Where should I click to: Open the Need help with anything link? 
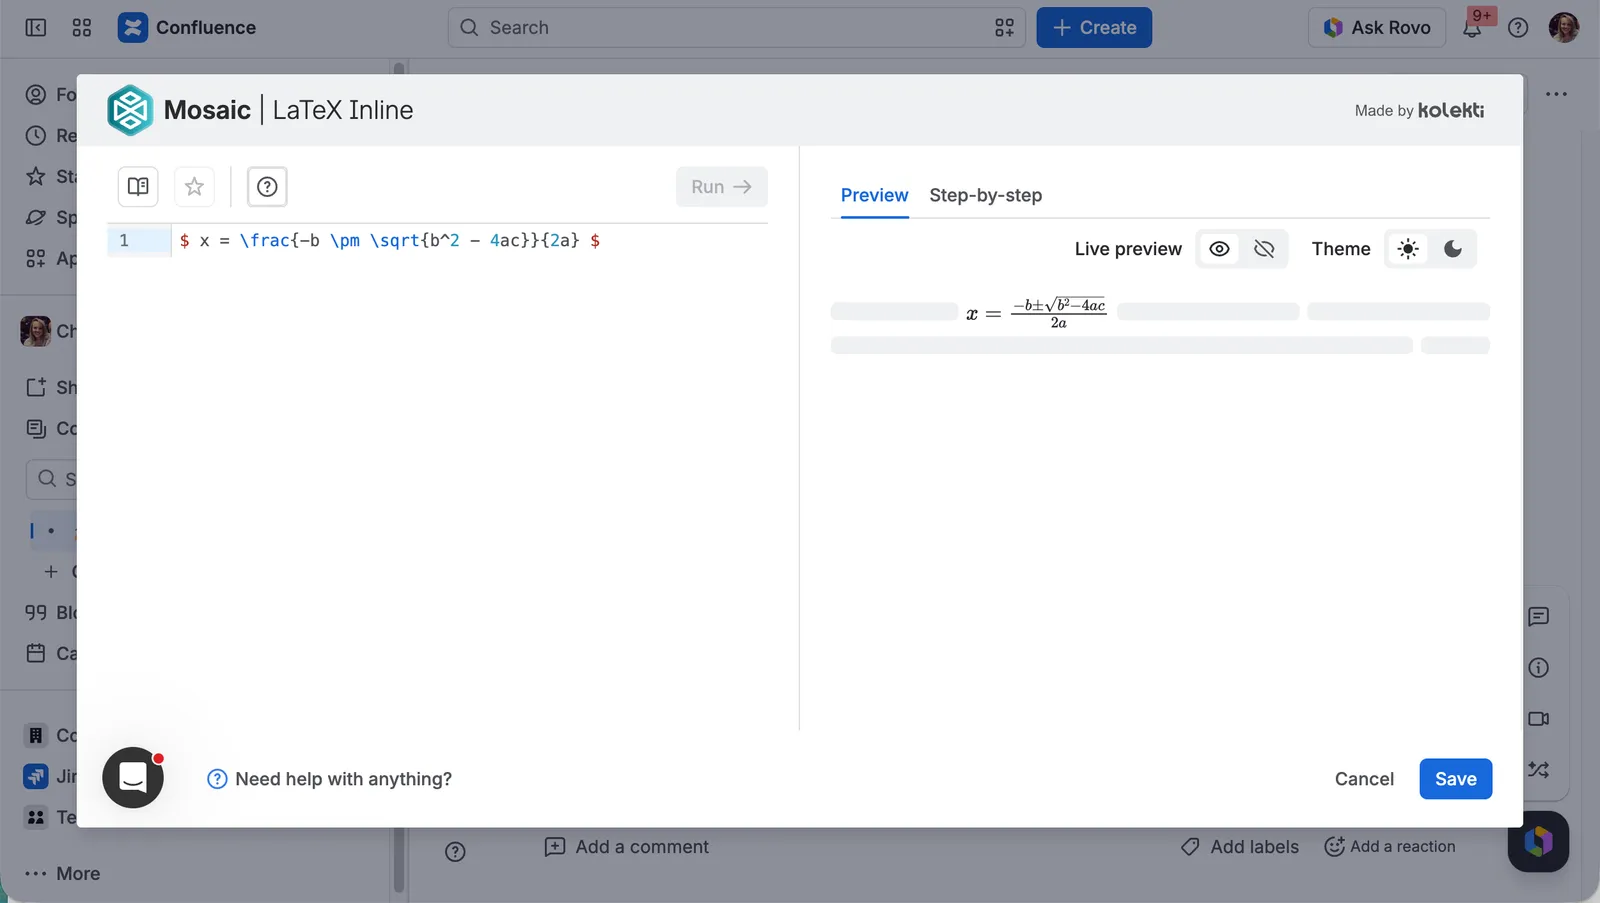click(329, 779)
